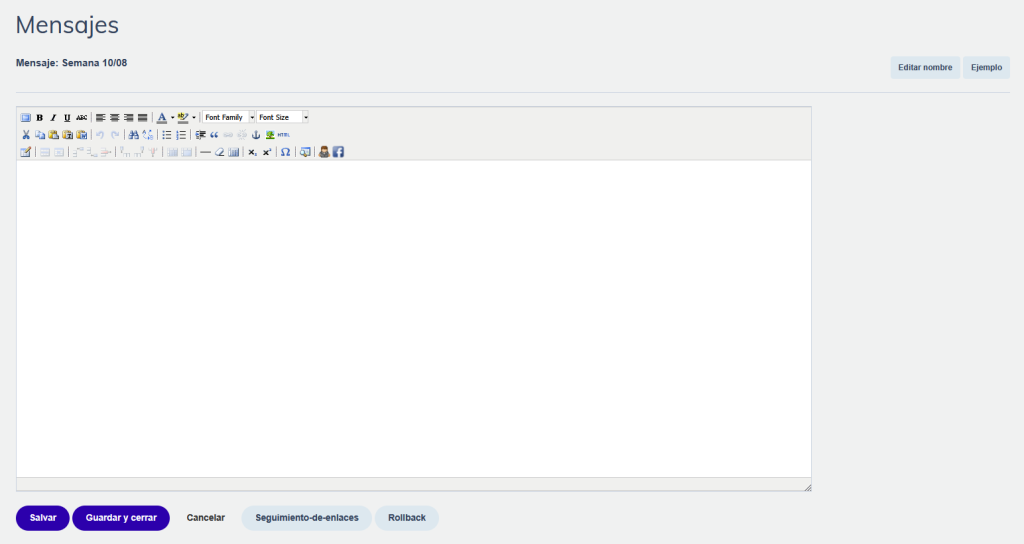
Task: Toggle bold formatting in the editor
Action: (39, 118)
